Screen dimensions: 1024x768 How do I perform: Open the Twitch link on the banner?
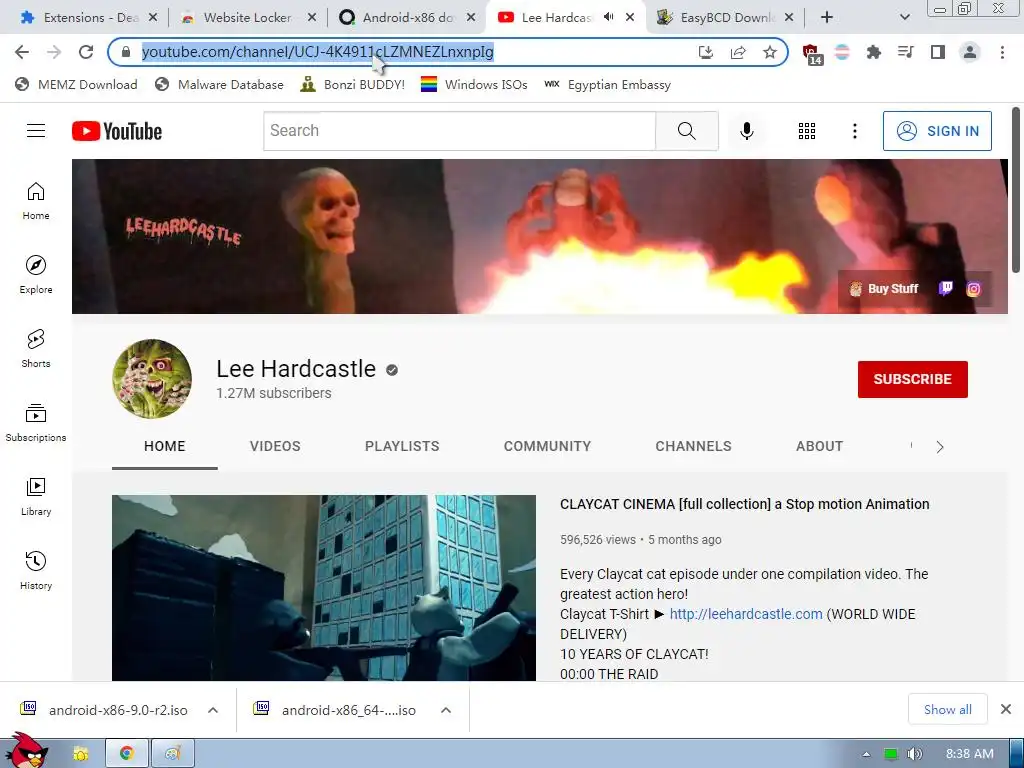(946, 289)
